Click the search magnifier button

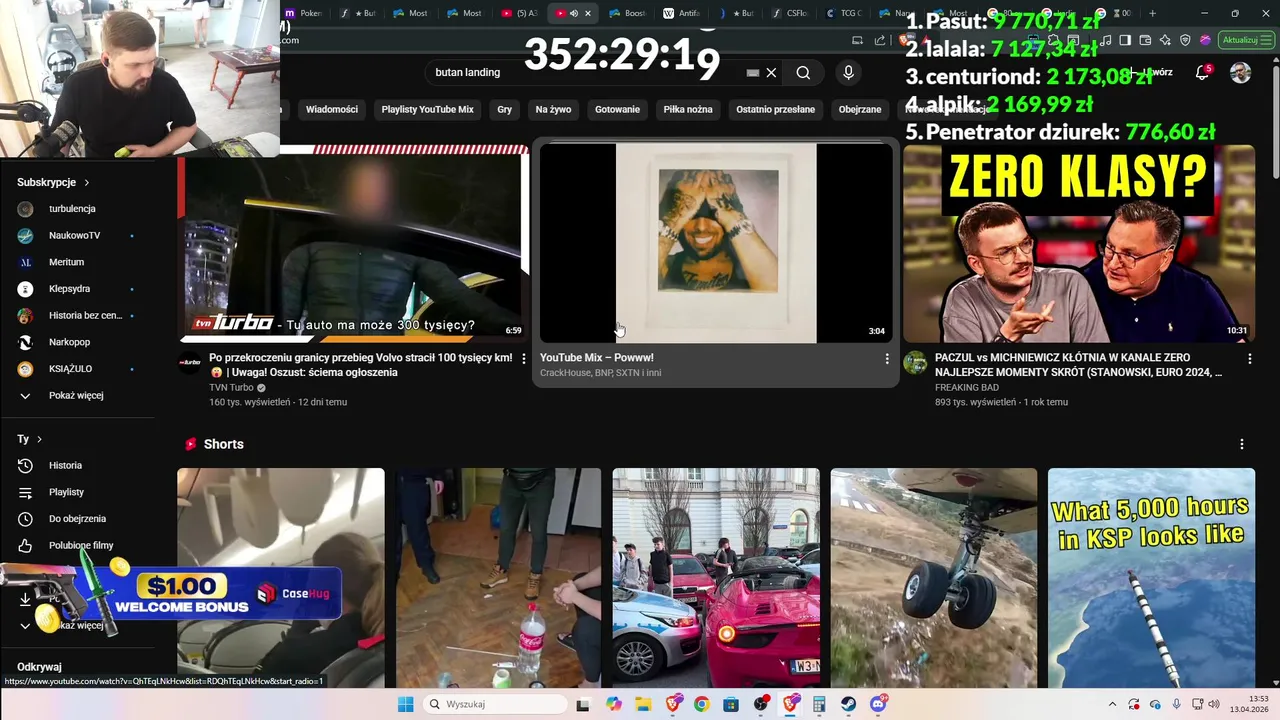pos(803,73)
